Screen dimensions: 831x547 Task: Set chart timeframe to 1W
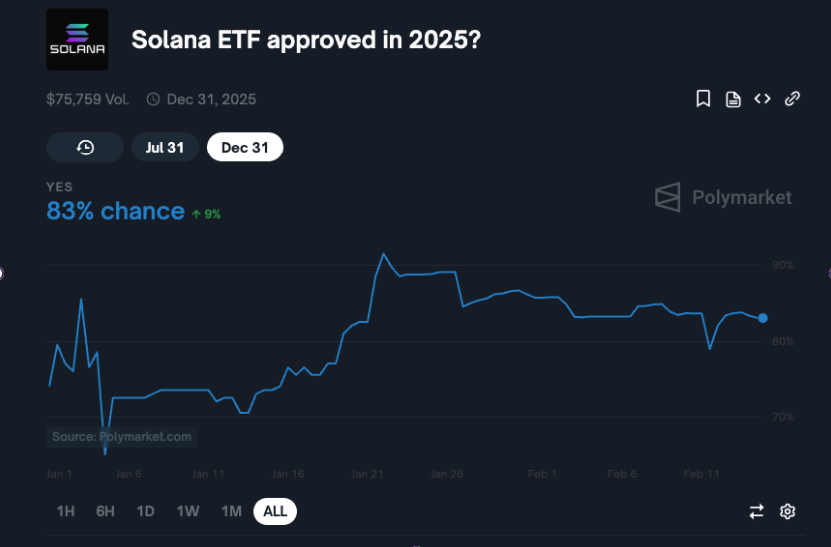[x=187, y=511]
